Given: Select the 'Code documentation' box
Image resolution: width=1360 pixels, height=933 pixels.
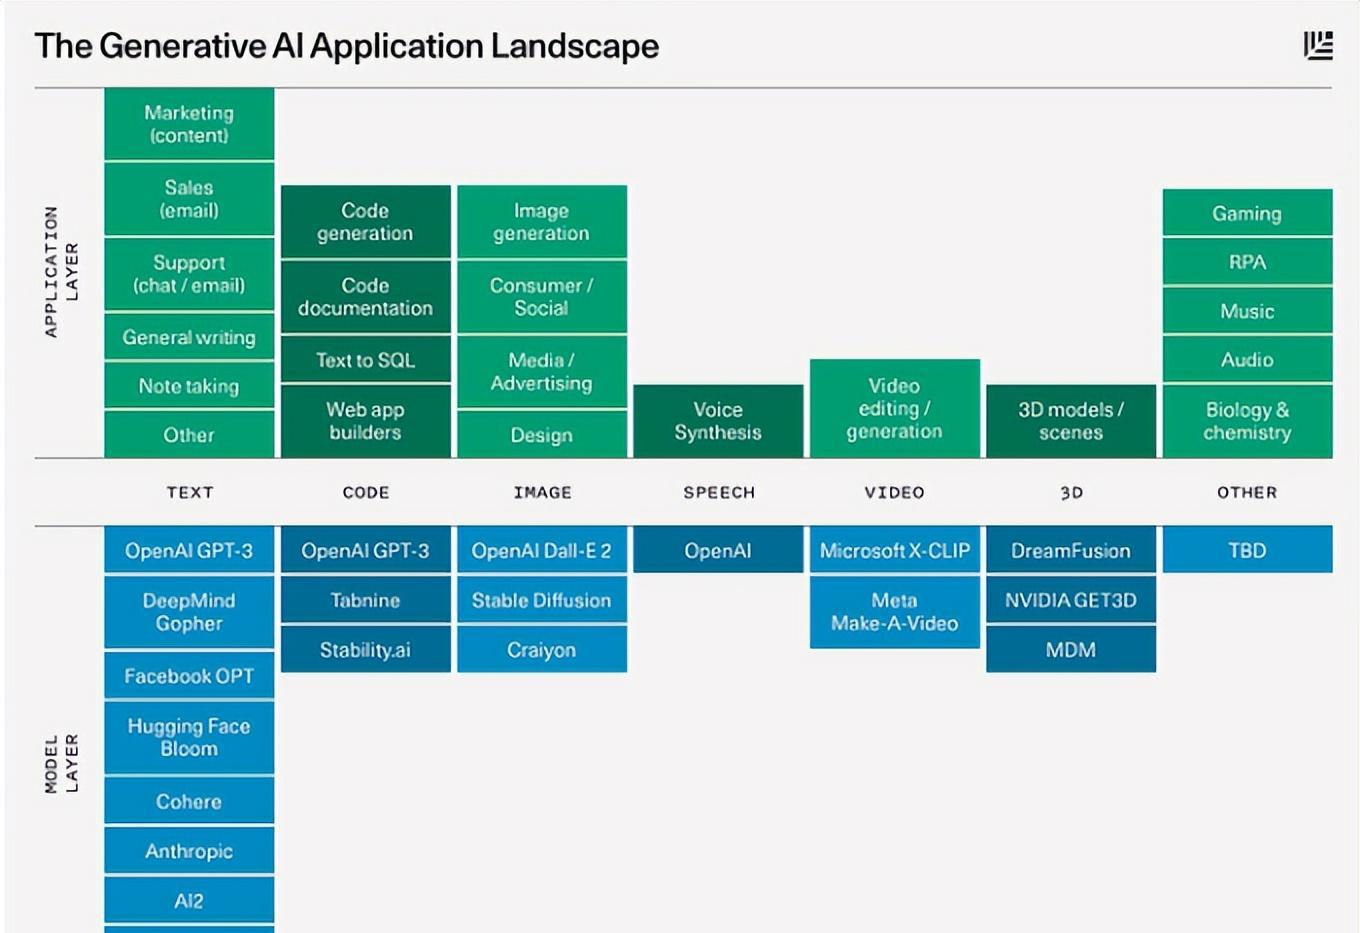Looking at the screenshot, I should pyautogui.click(x=366, y=297).
